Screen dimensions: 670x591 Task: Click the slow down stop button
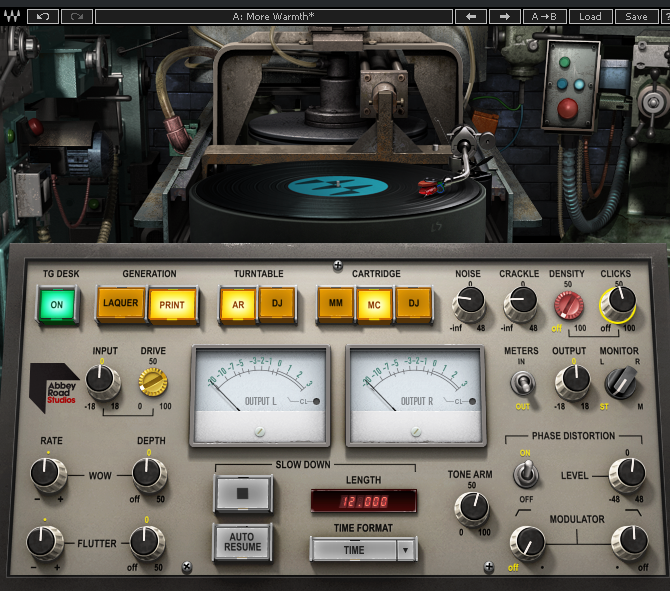pyautogui.click(x=243, y=494)
